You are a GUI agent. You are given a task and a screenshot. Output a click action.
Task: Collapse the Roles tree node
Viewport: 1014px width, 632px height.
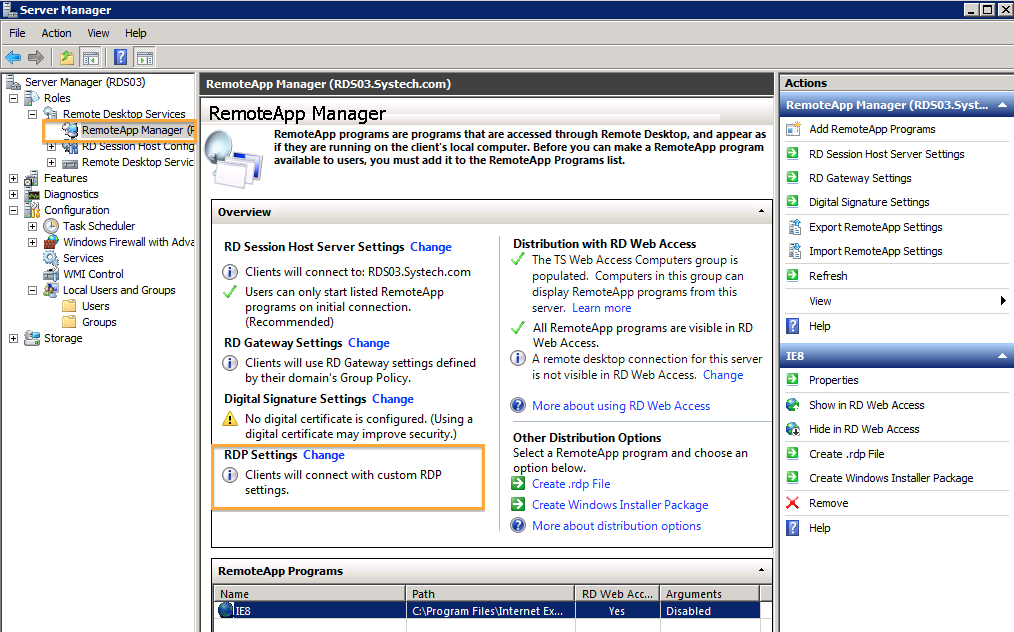[x=14, y=98]
